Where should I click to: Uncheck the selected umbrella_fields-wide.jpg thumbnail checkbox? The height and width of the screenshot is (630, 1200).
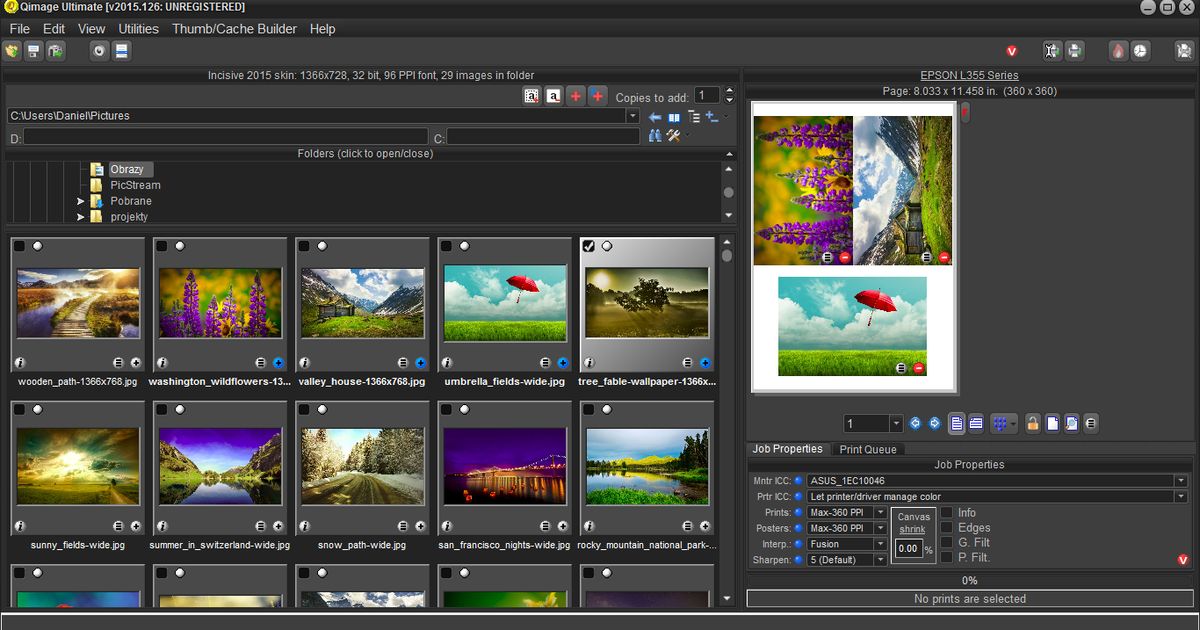pyautogui.click(x=447, y=244)
